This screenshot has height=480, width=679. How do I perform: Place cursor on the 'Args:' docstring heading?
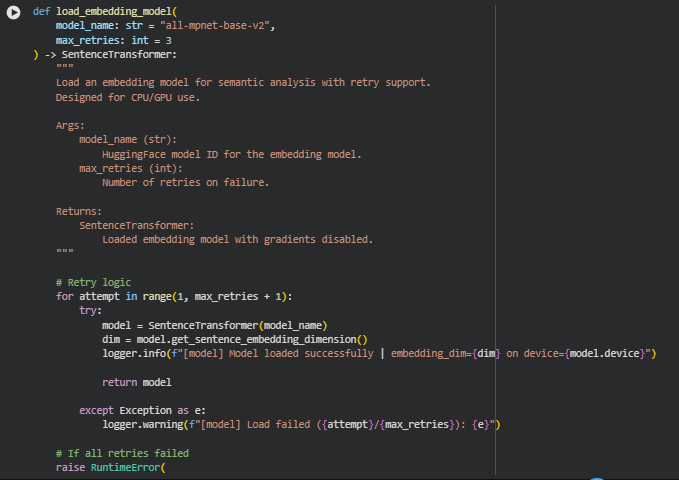coord(70,126)
